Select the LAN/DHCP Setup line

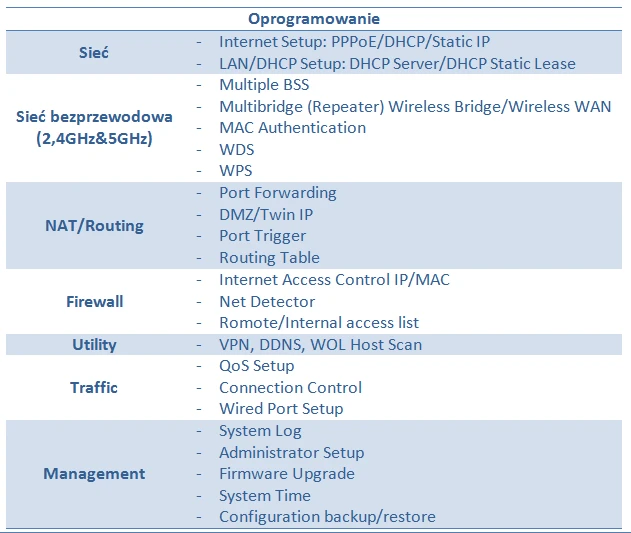point(397,63)
